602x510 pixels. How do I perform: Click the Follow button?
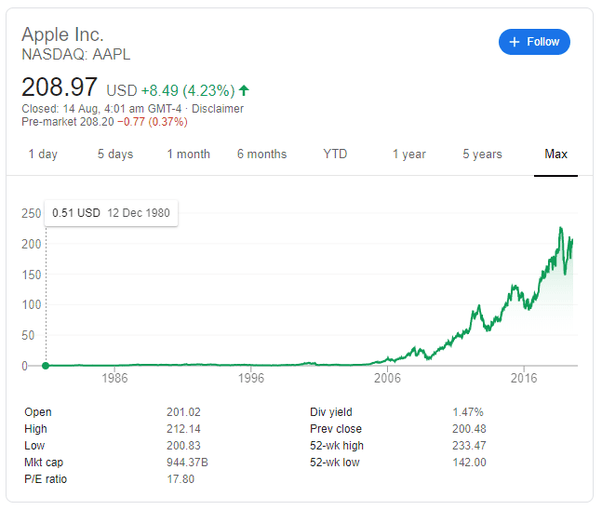(535, 42)
